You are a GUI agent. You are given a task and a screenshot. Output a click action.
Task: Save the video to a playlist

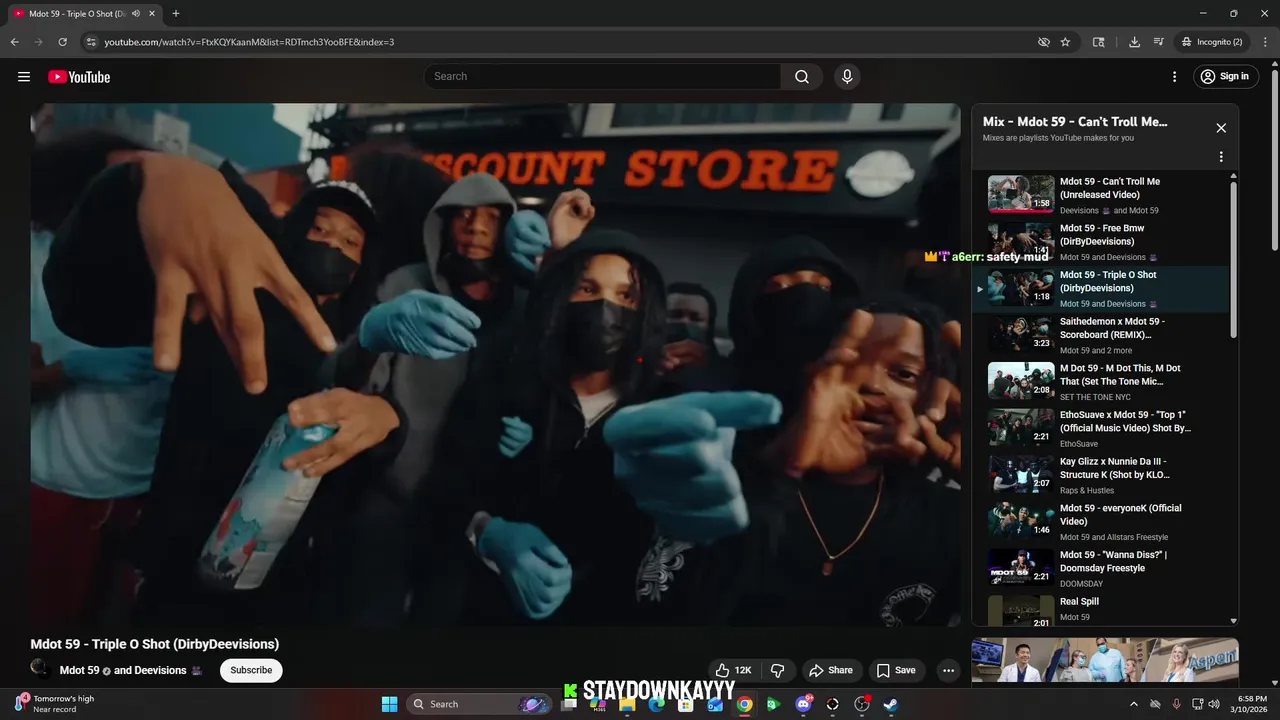pos(896,670)
